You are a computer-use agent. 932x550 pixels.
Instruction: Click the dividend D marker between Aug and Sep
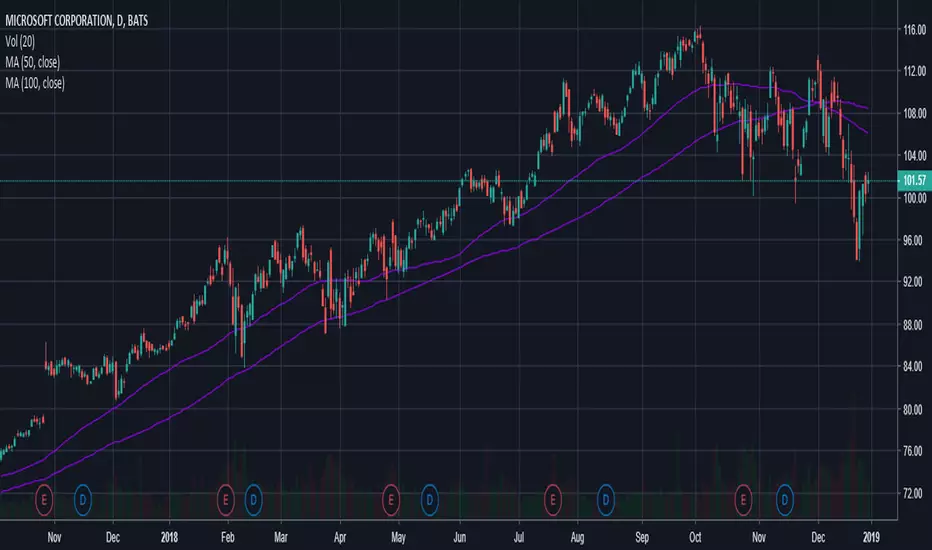pyautogui.click(x=606, y=500)
